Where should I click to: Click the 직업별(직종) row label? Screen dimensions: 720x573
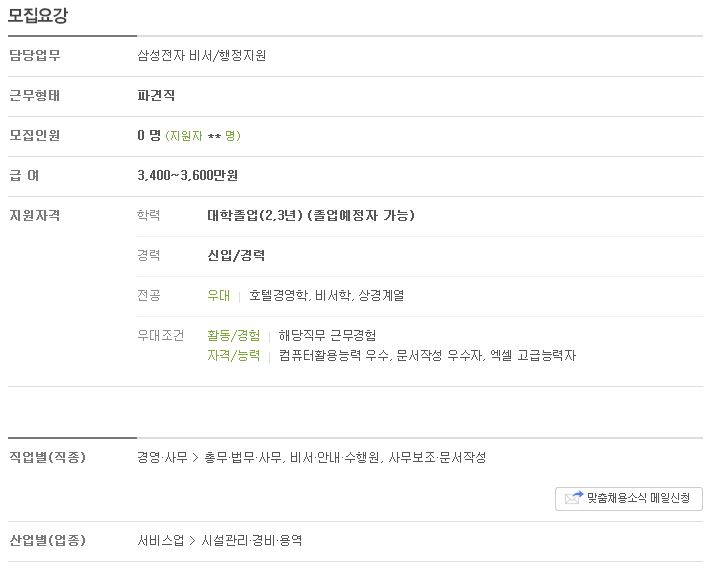48,457
